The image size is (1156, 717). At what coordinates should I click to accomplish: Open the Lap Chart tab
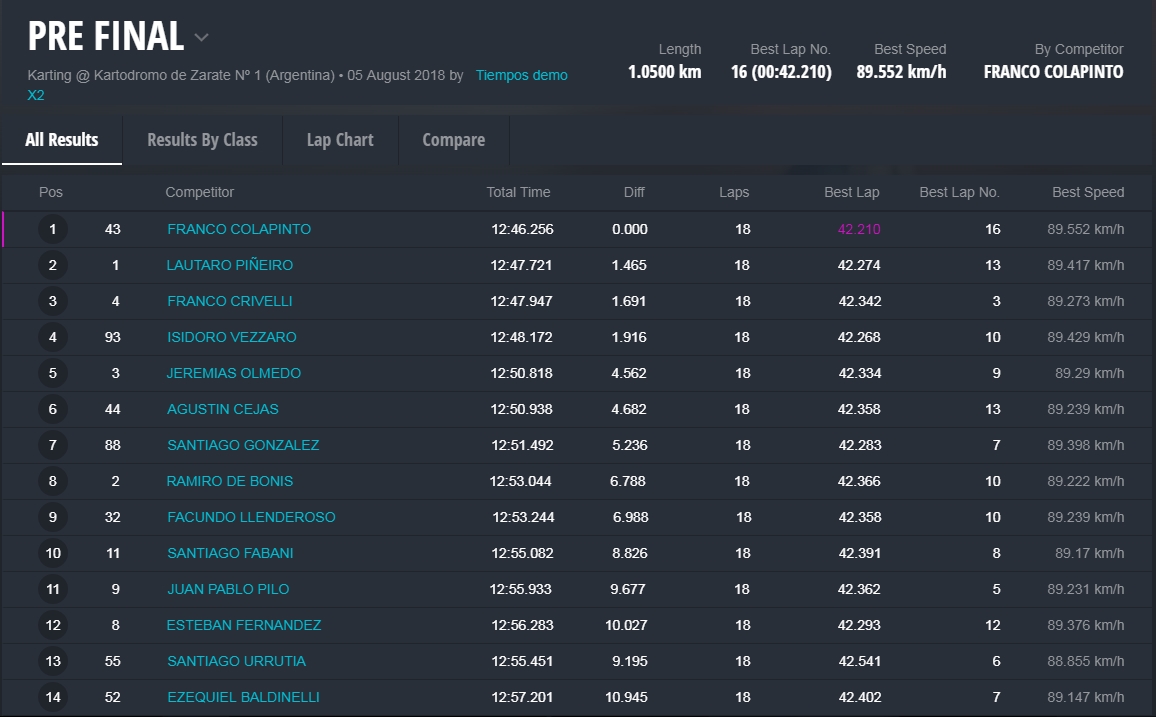click(340, 140)
